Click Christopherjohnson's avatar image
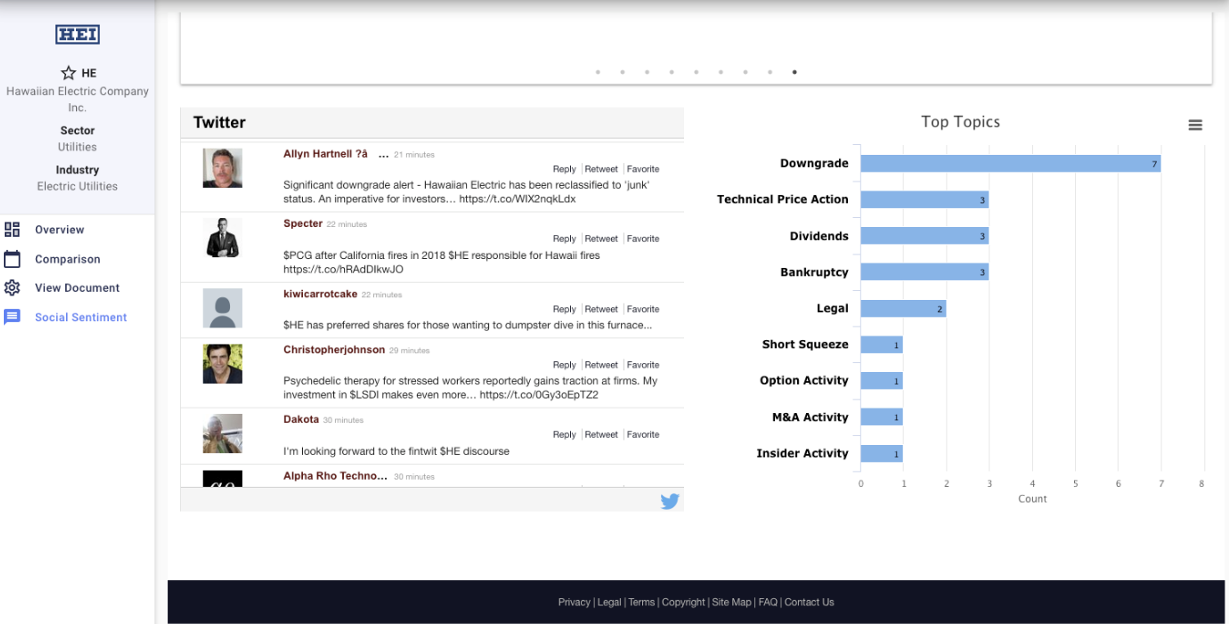The width and height of the screenshot is (1230, 624). (x=222, y=364)
